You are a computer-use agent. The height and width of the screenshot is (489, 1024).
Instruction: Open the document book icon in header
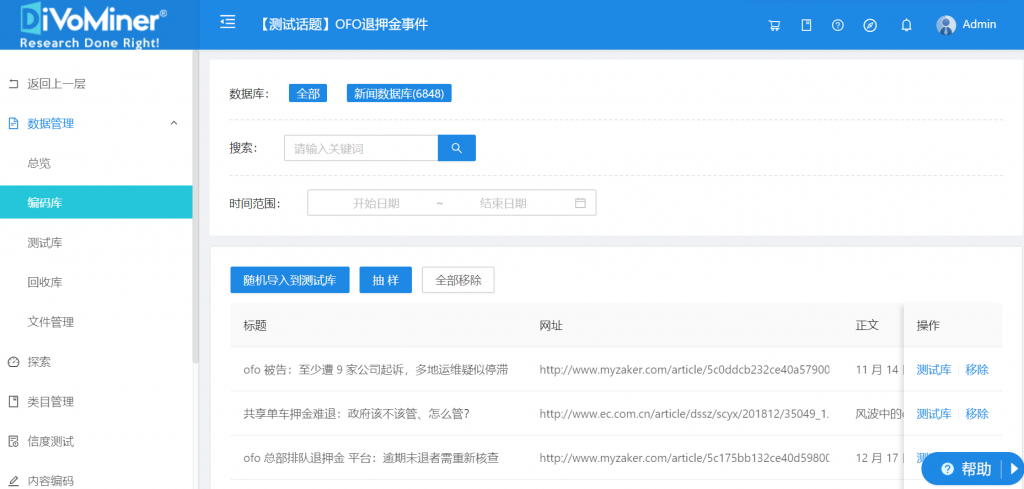807,25
